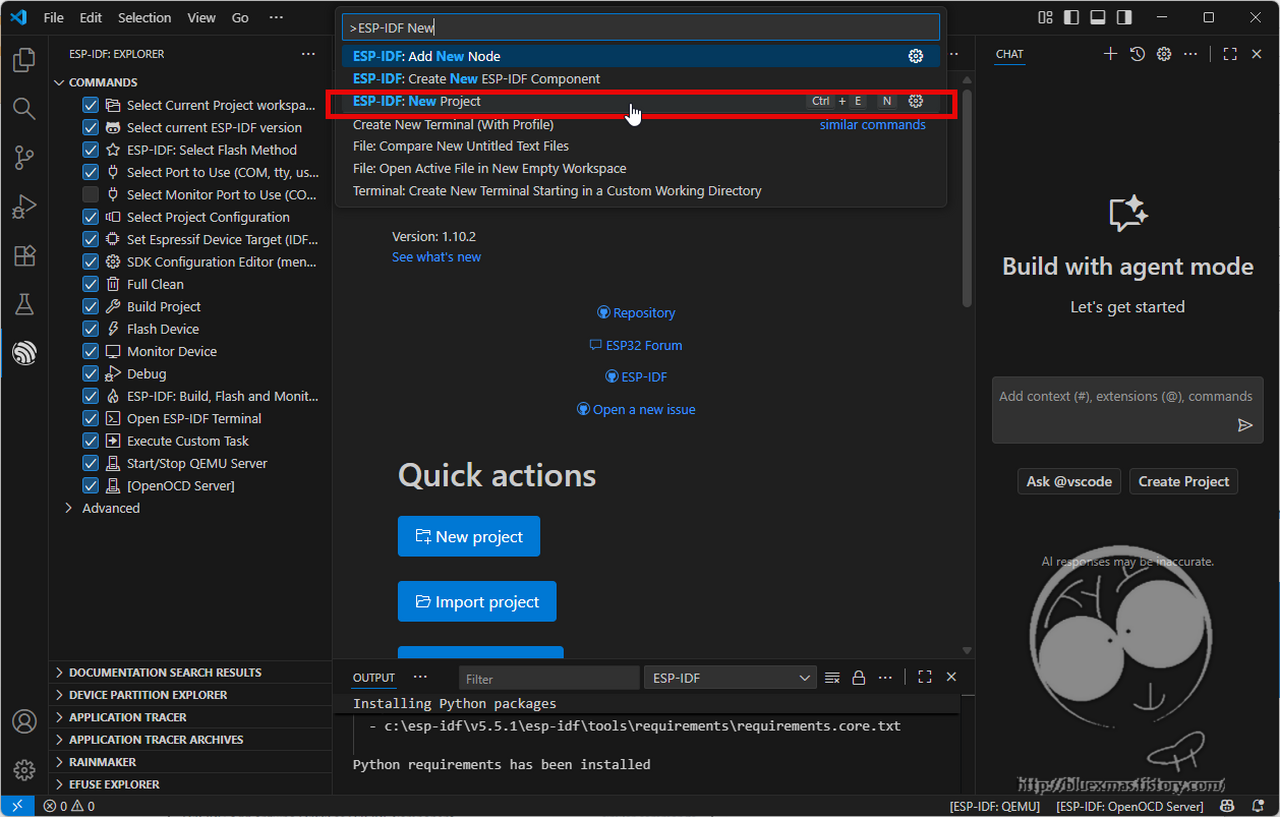The height and width of the screenshot is (817, 1280).
Task: Toggle the Flash Device checkbox
Action: 90,329
